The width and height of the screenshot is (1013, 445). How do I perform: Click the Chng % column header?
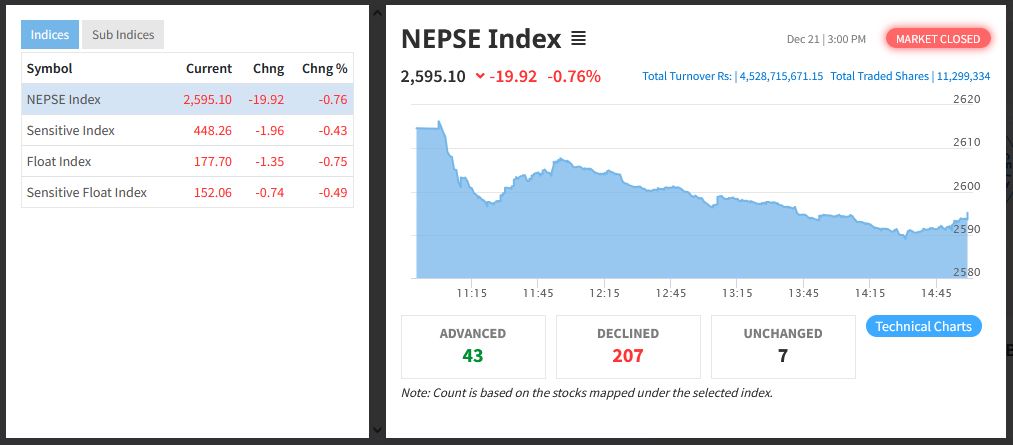coord(324,69)
